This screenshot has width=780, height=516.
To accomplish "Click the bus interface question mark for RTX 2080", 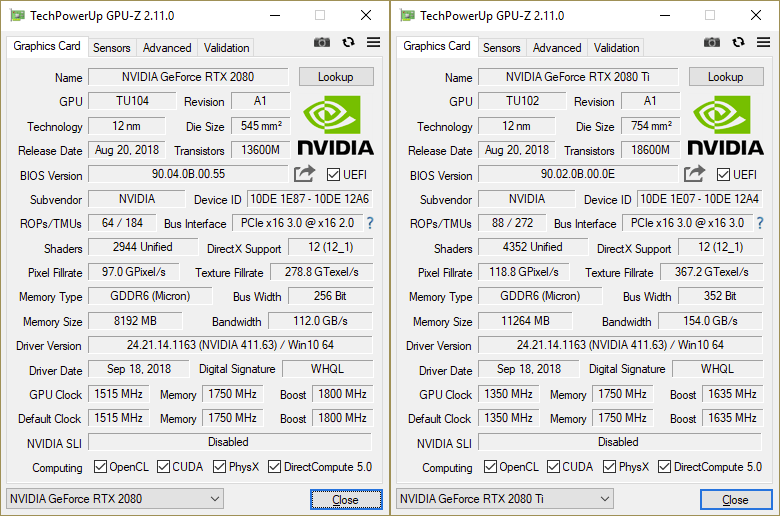I will click(370, 223).
